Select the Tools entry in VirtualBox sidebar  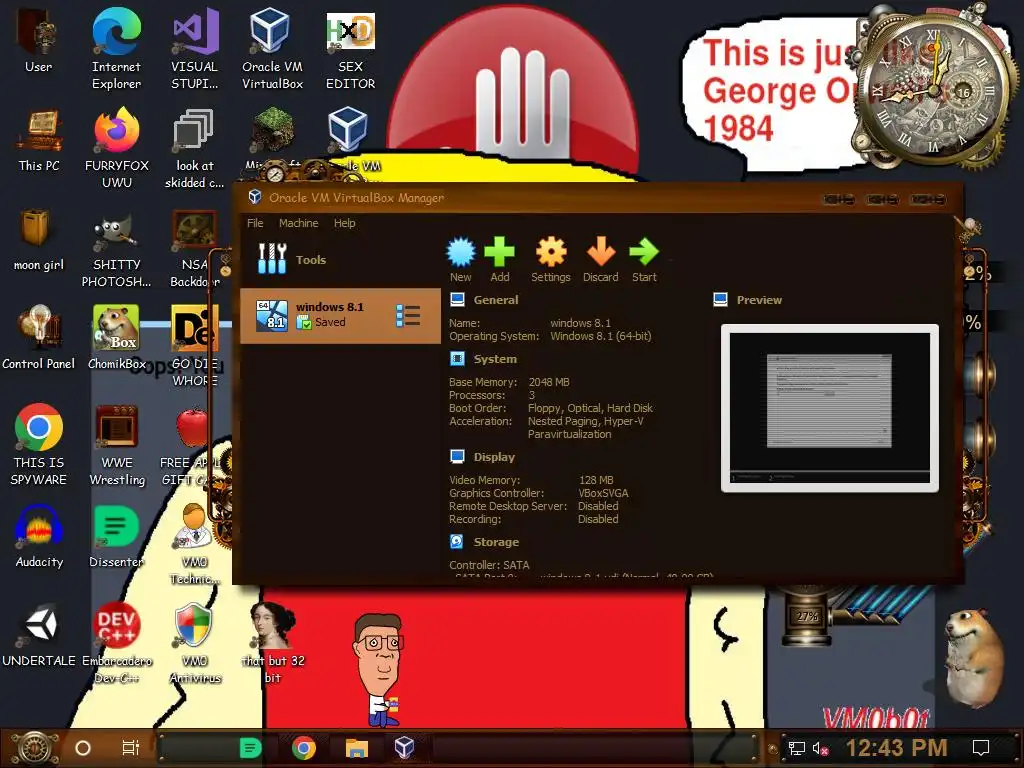[340, 259]
